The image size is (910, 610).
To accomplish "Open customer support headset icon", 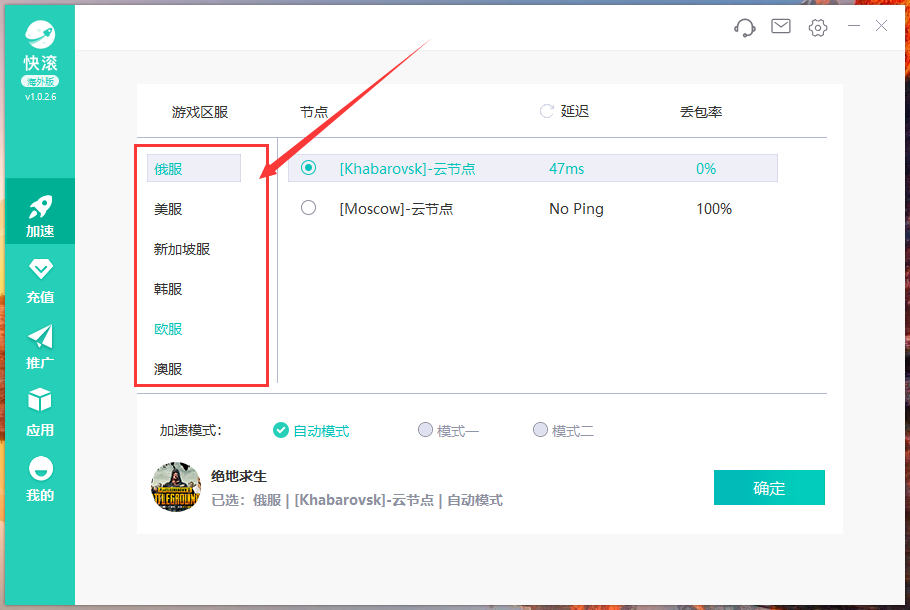I will pos(745,27).
